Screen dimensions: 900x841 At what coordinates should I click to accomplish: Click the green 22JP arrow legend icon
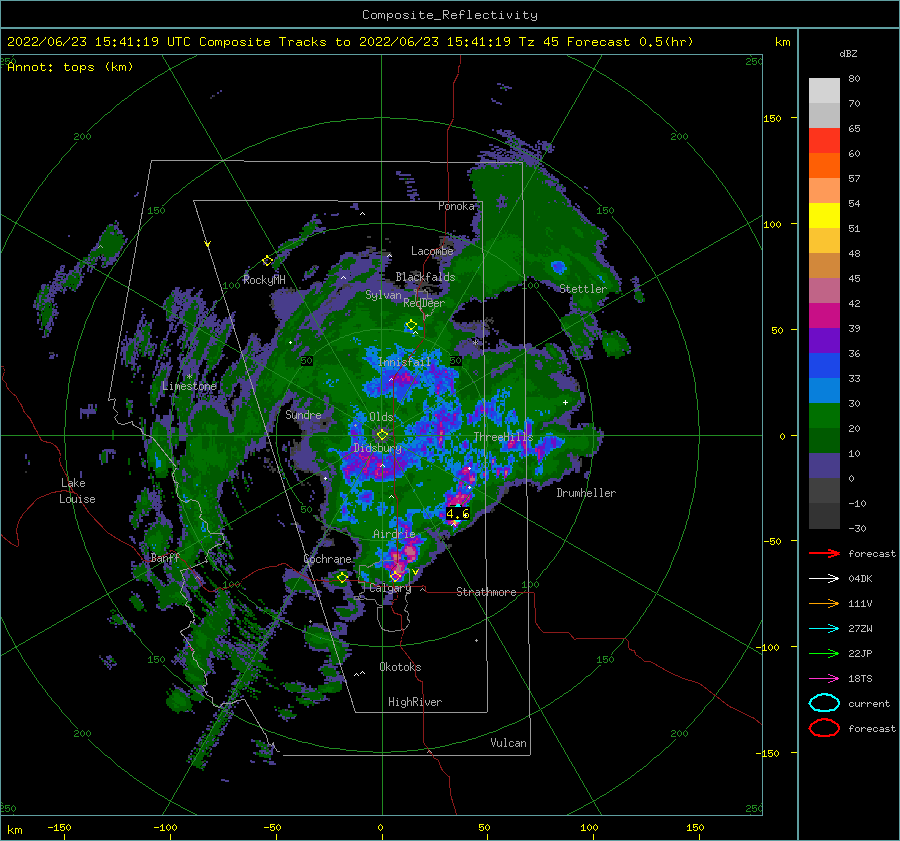[824, 653]
